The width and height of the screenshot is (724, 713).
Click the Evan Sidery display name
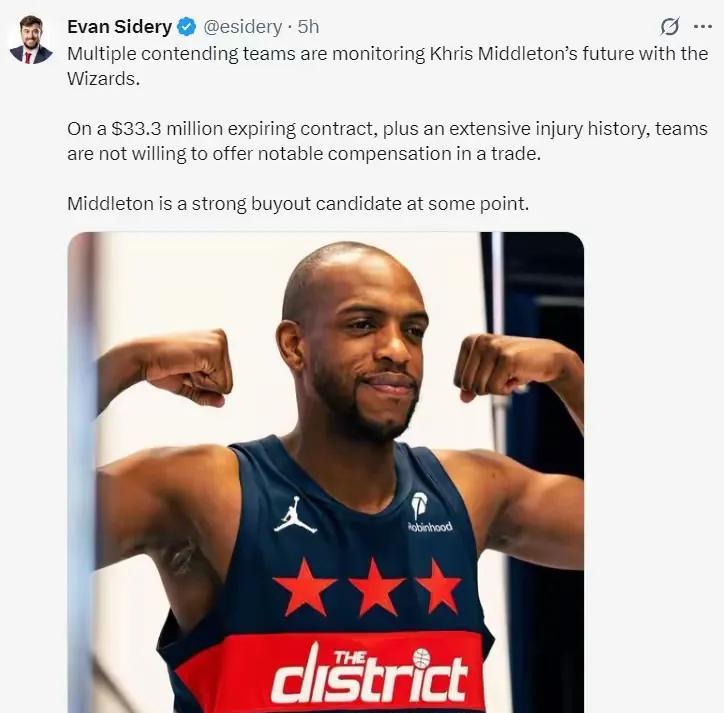coord(120,27)
